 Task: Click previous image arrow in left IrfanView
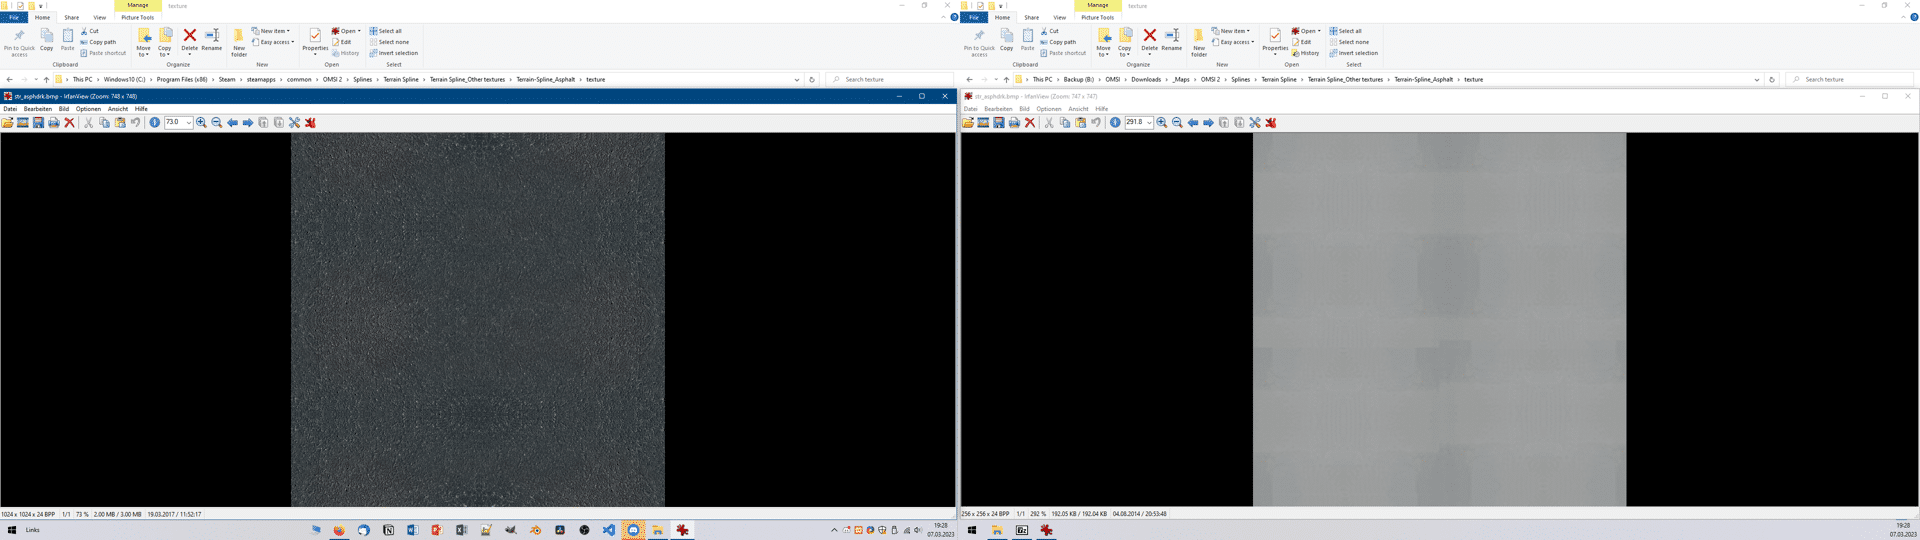coord(232,123)
